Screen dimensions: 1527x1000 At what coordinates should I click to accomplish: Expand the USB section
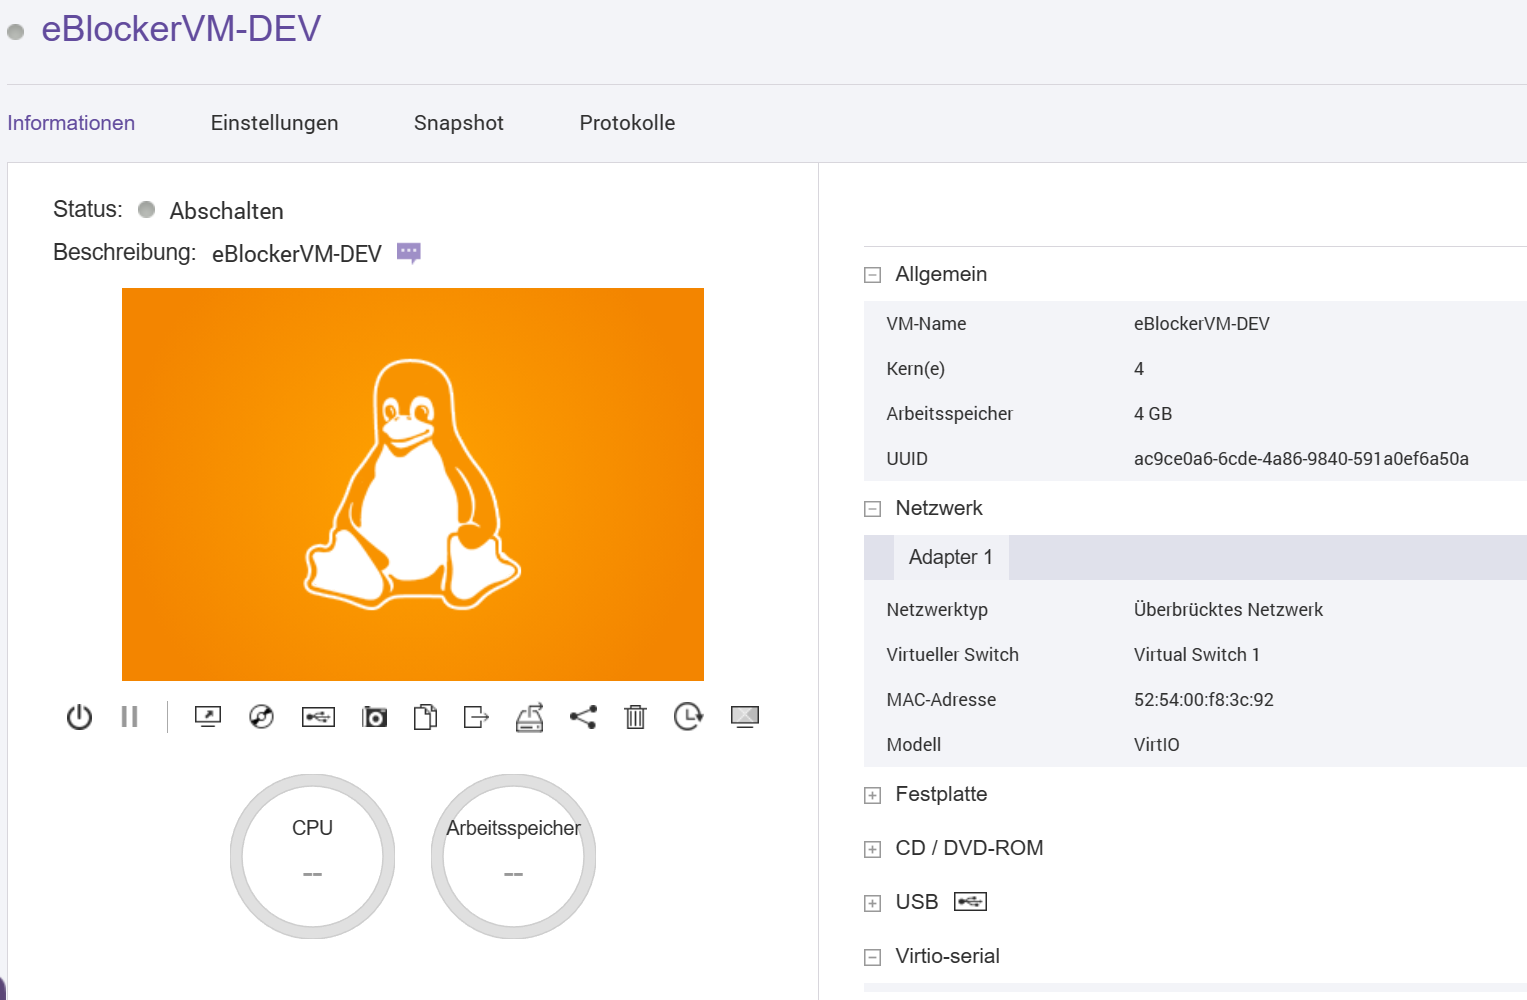pos(873,904)
